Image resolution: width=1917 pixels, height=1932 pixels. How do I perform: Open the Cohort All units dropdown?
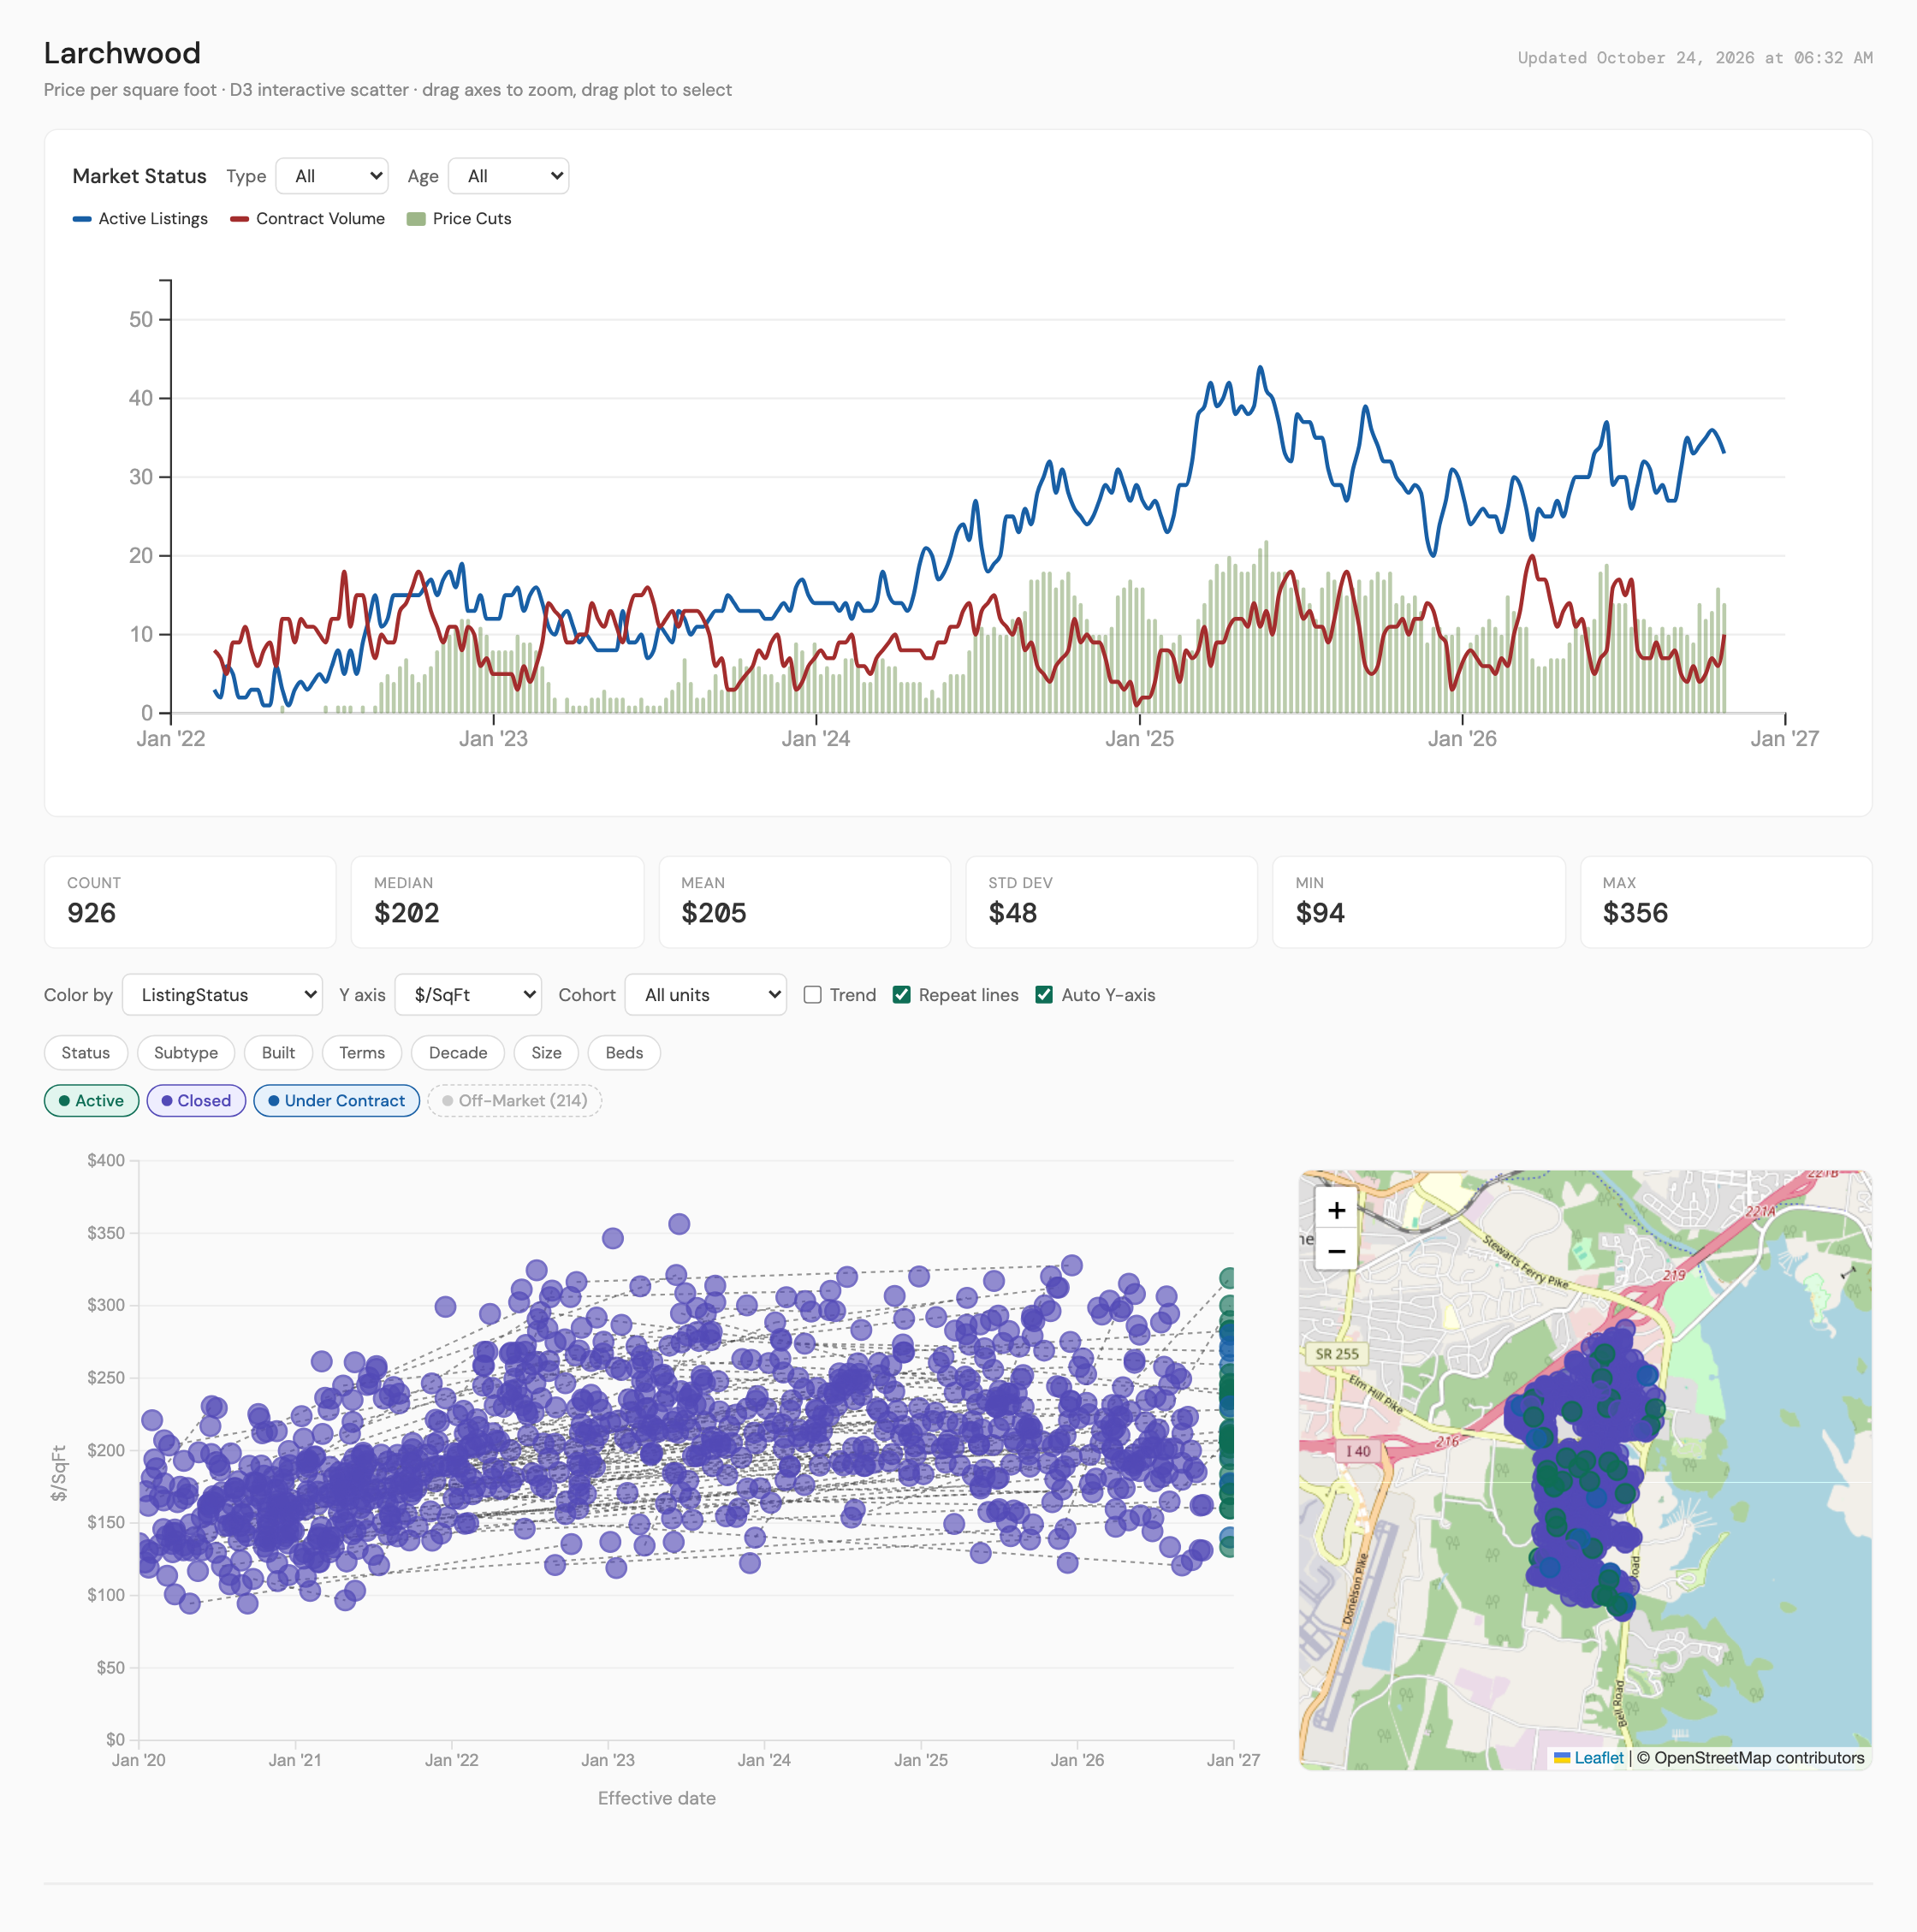coord(705,995)
